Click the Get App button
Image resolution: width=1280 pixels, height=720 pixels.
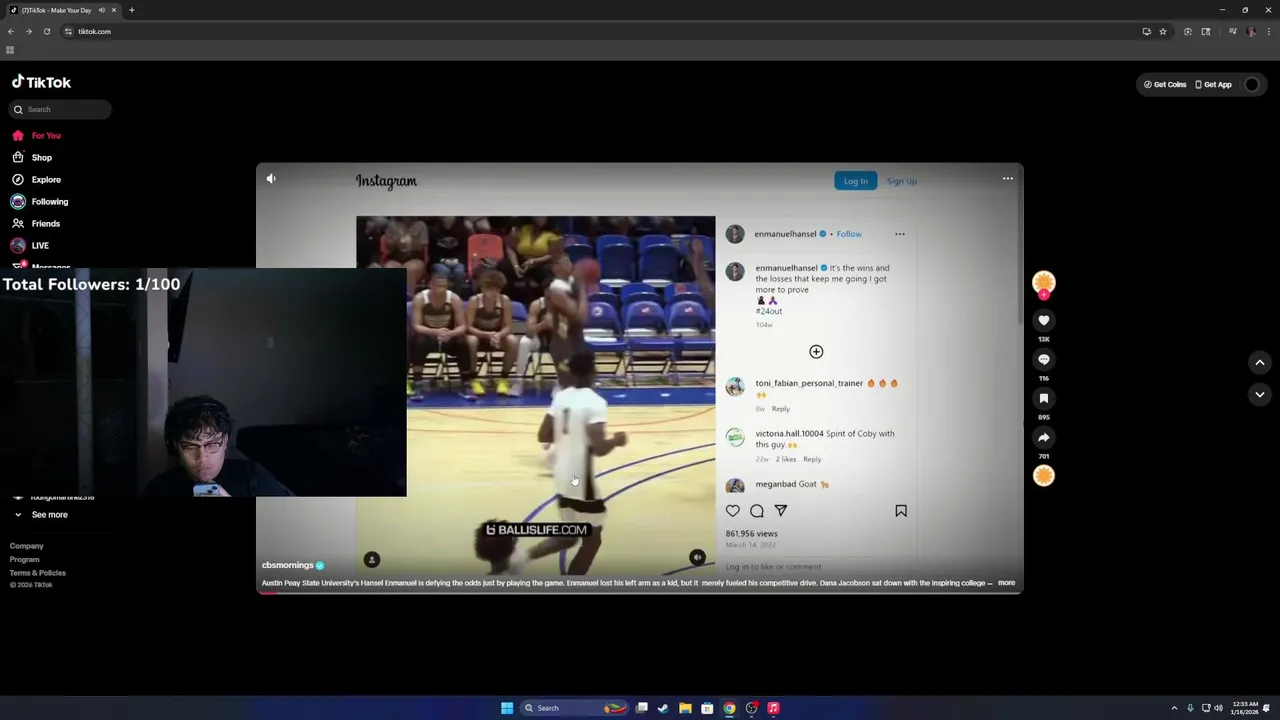tap(1213, 84)
